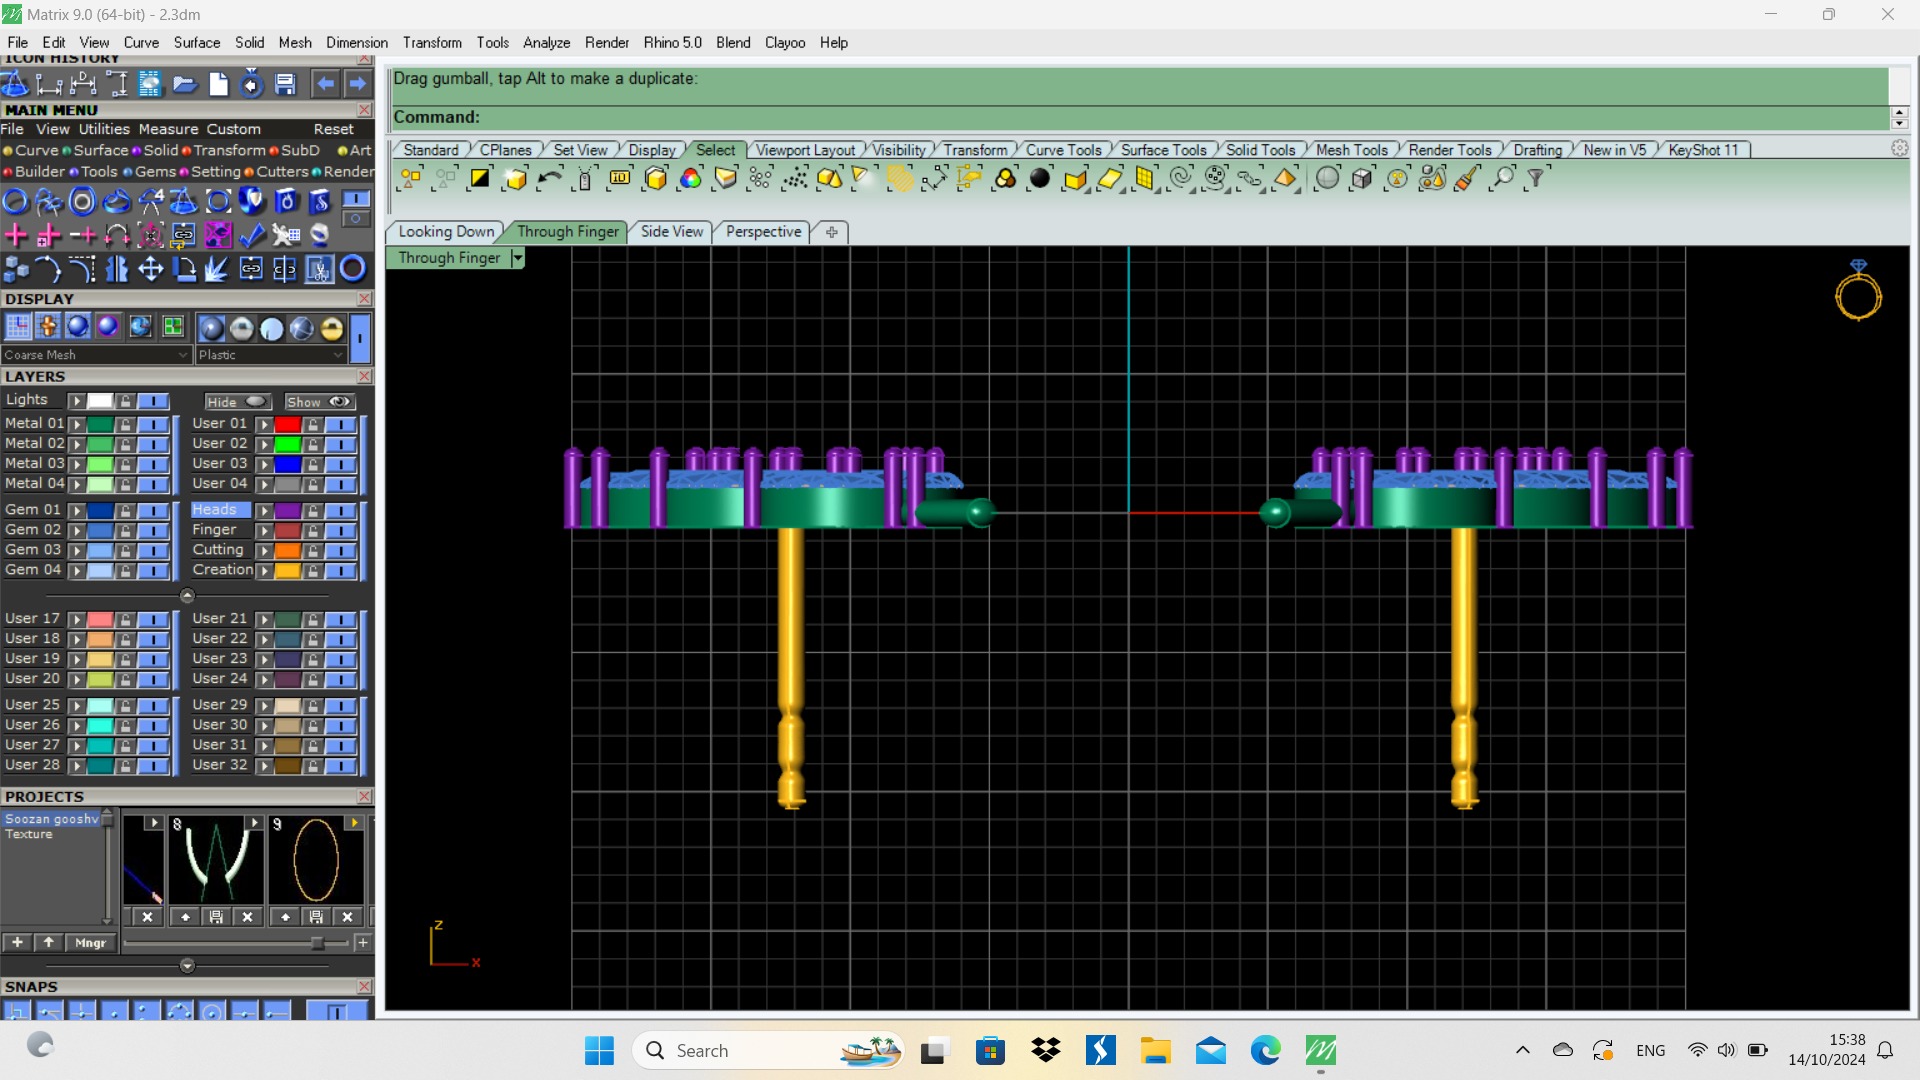1920x1080 pixels.
Task: Open the Analyze menu
Action: (546, 43)
